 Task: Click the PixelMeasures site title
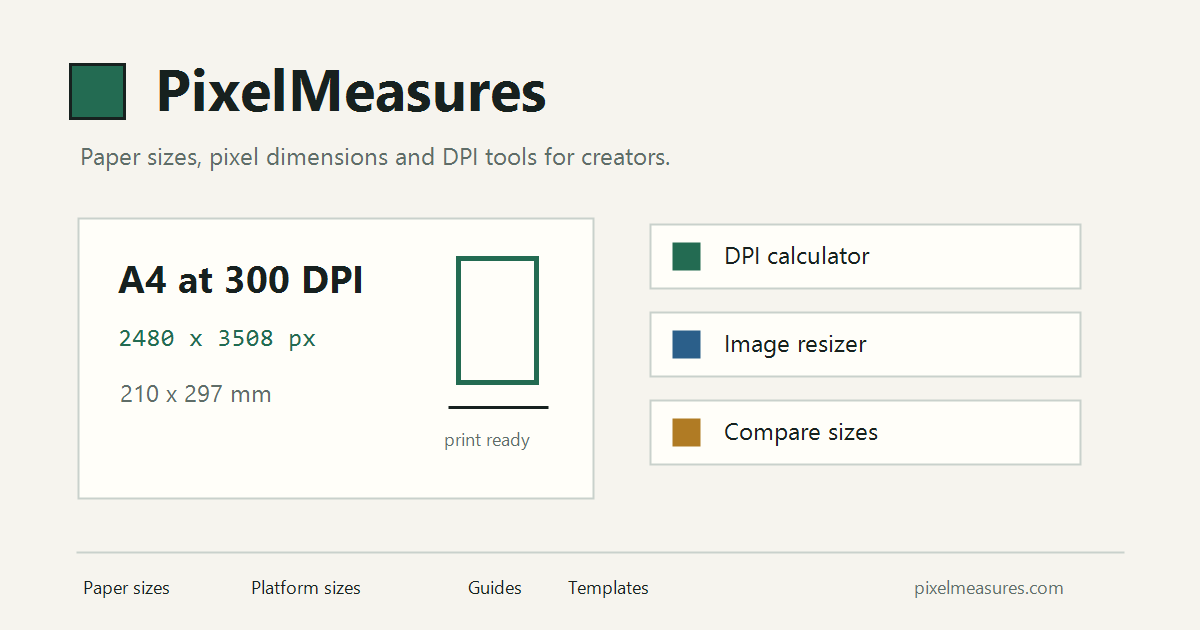(x=351, y=92)
